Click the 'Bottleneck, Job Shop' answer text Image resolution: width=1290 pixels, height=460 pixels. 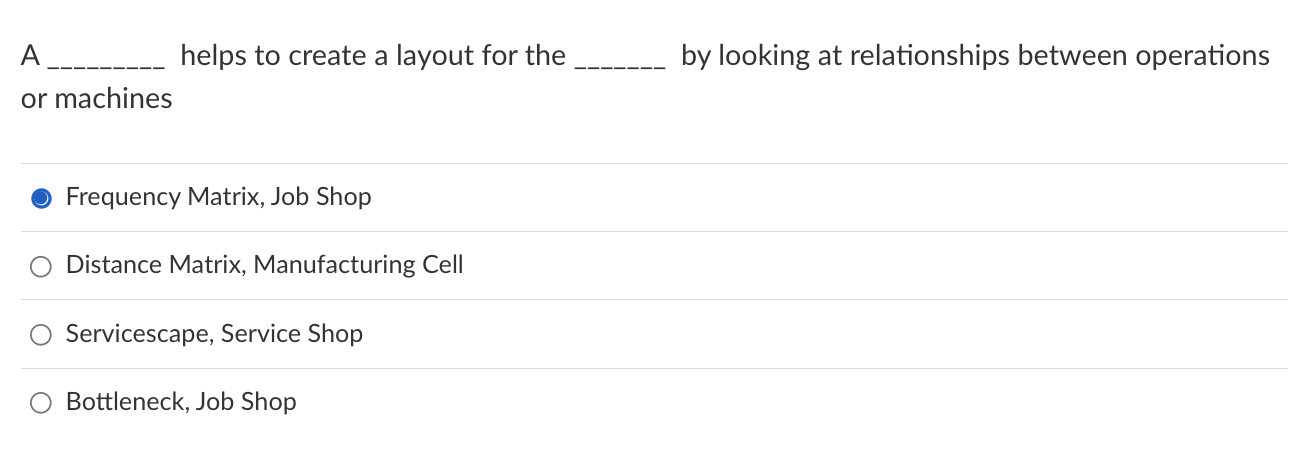[181, 402]
